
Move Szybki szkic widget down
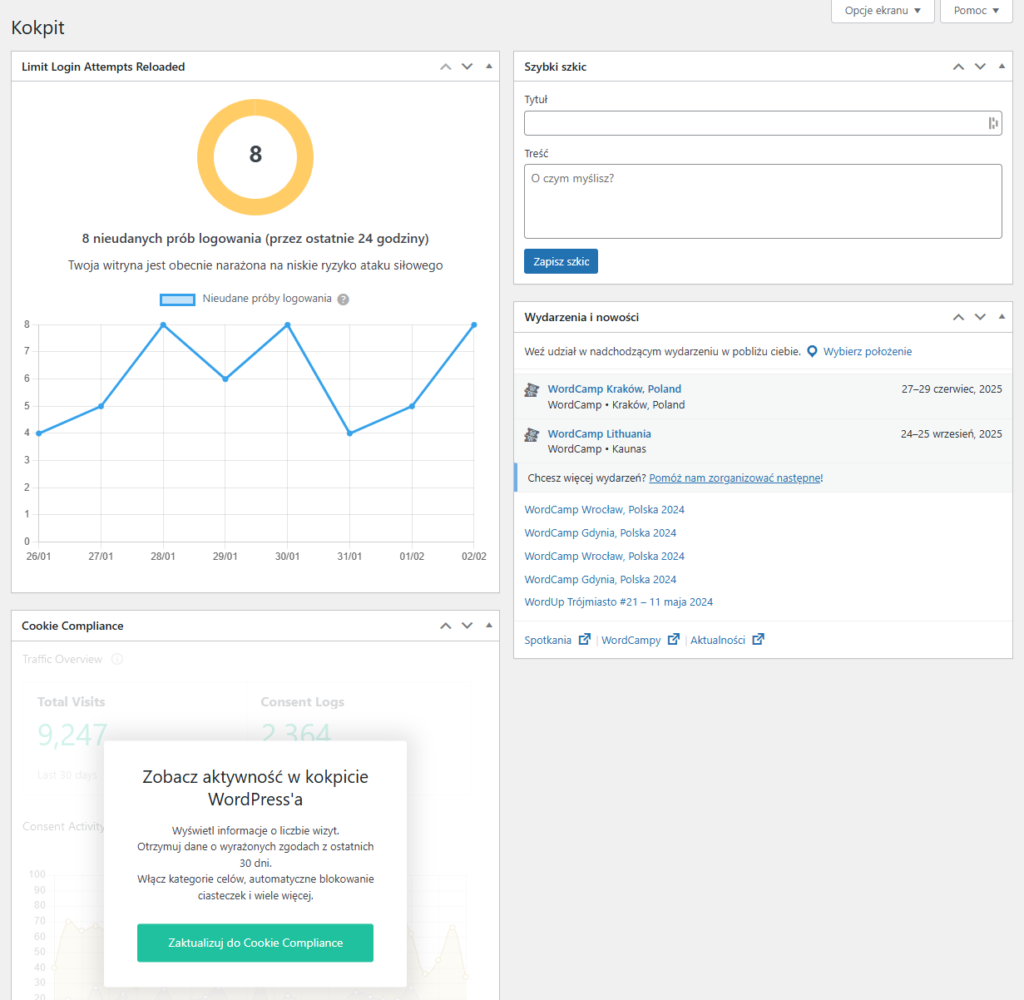pyautogui.click(x=980, y=67)
